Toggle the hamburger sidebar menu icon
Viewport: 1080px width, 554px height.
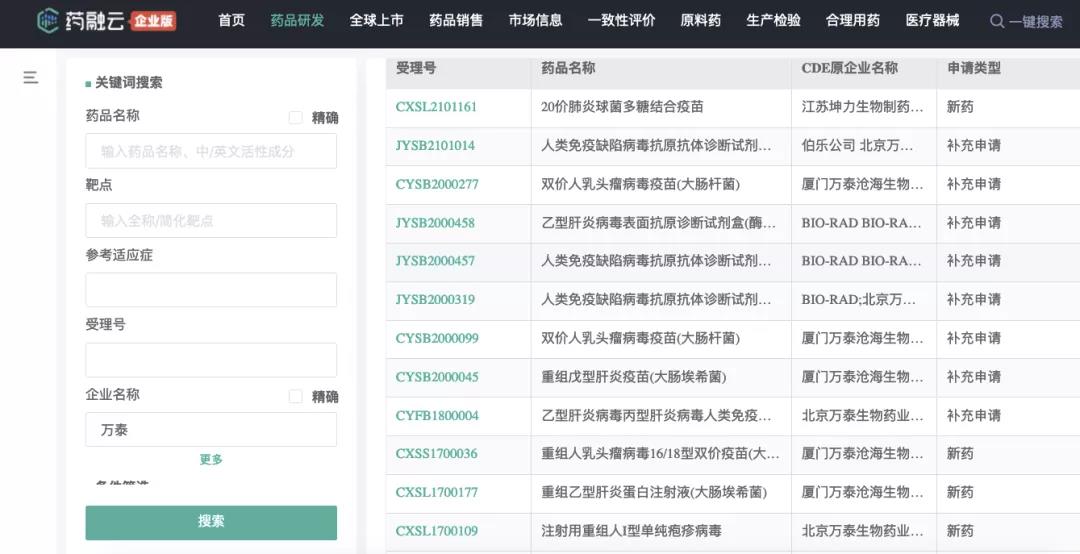(31, 77)
